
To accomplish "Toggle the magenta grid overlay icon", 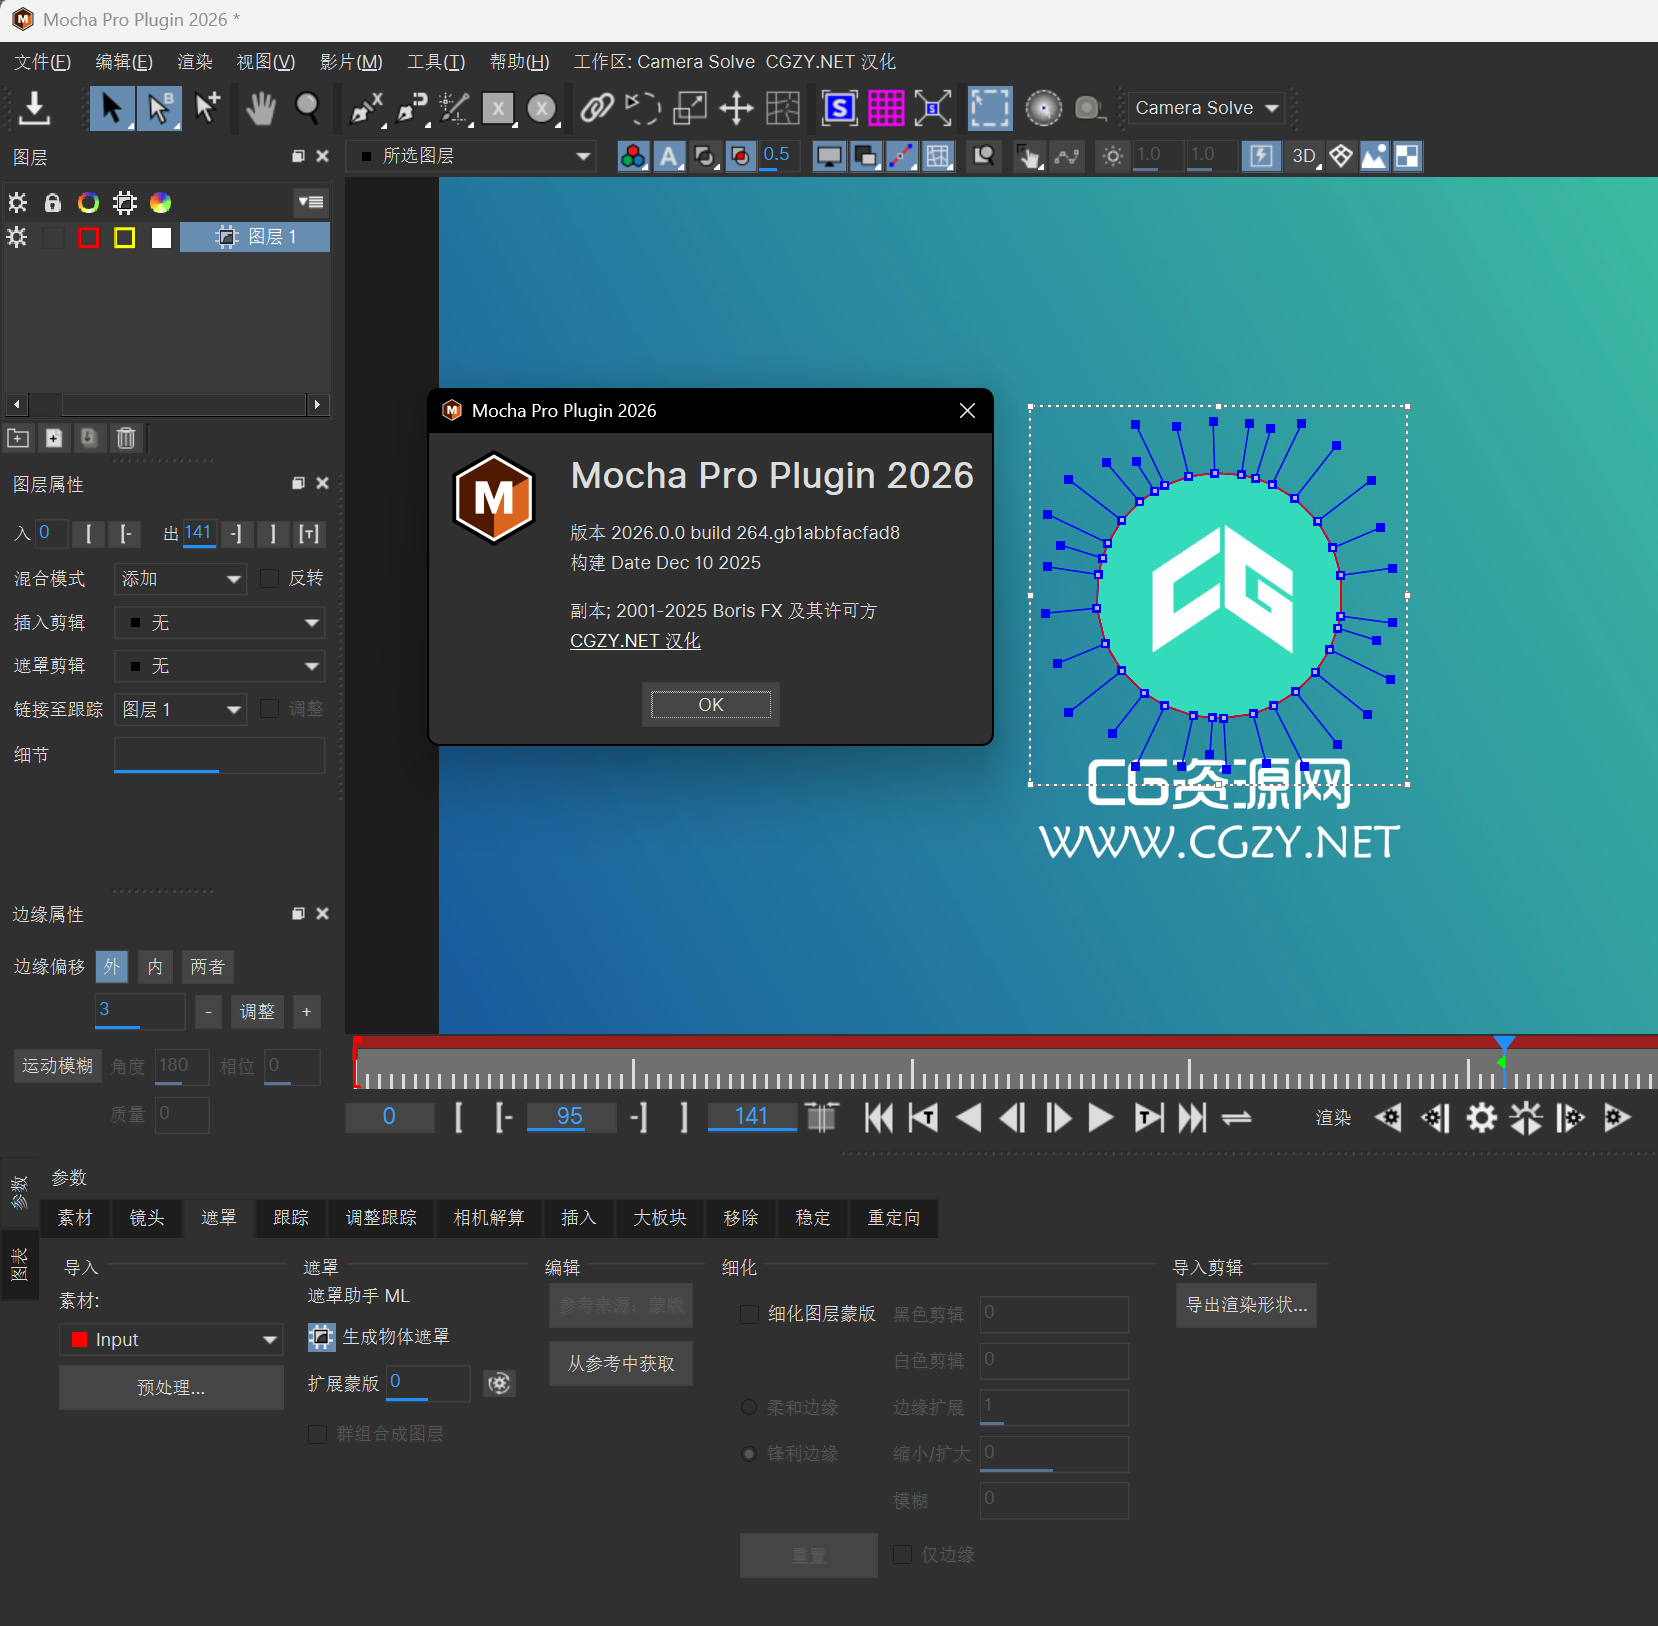I will (886, 108).
